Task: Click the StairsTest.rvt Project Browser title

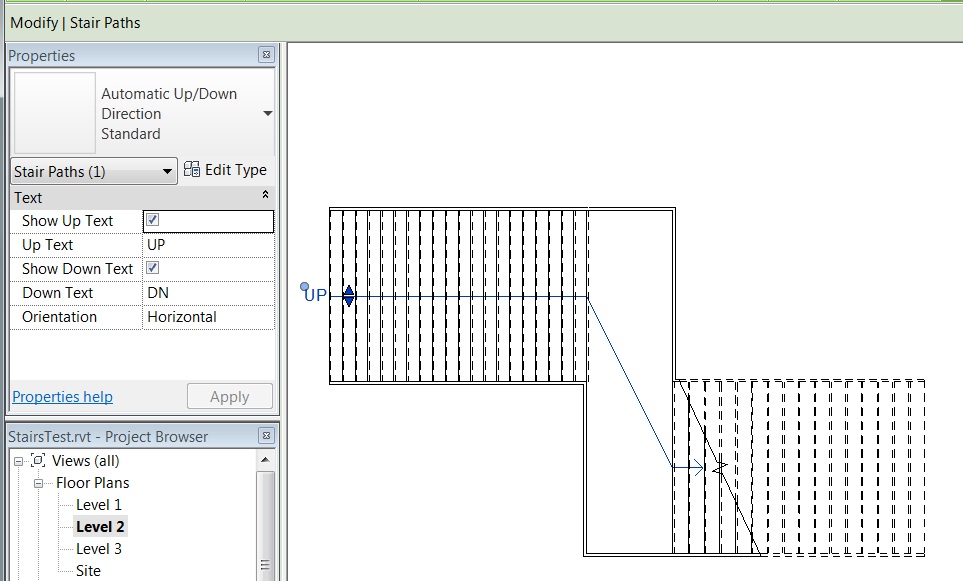Action: [x=108, y=437]
